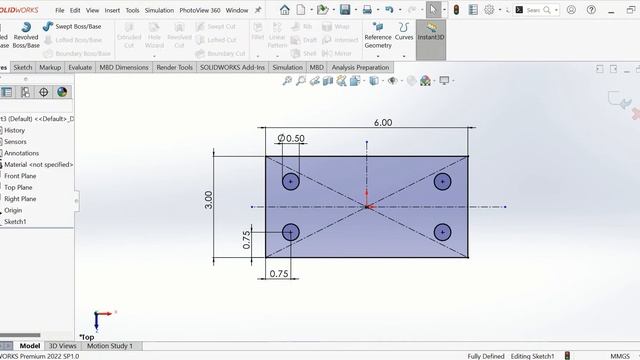Switch to the Analysis Preparation tab
This screenshot has height=360, width=640.
click(360, 67)
